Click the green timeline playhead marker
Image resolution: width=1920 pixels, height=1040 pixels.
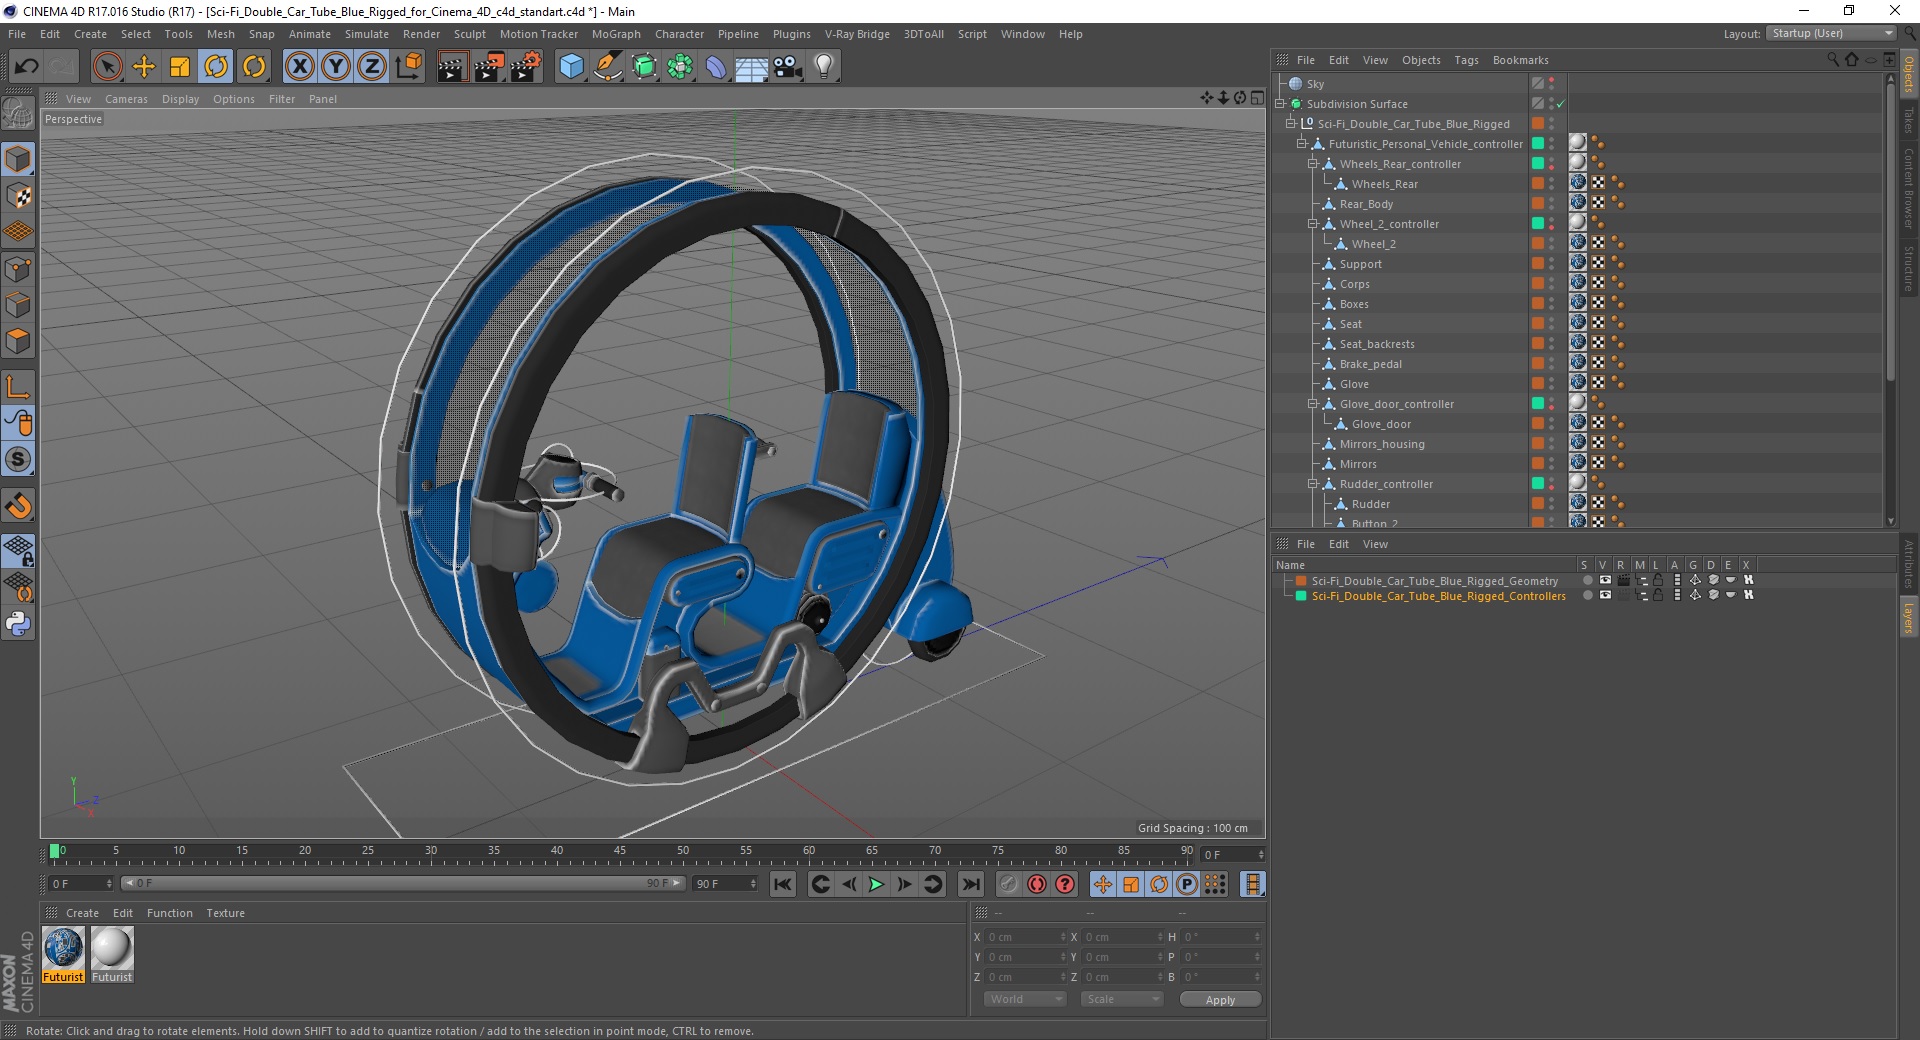(x=54, y=851)
